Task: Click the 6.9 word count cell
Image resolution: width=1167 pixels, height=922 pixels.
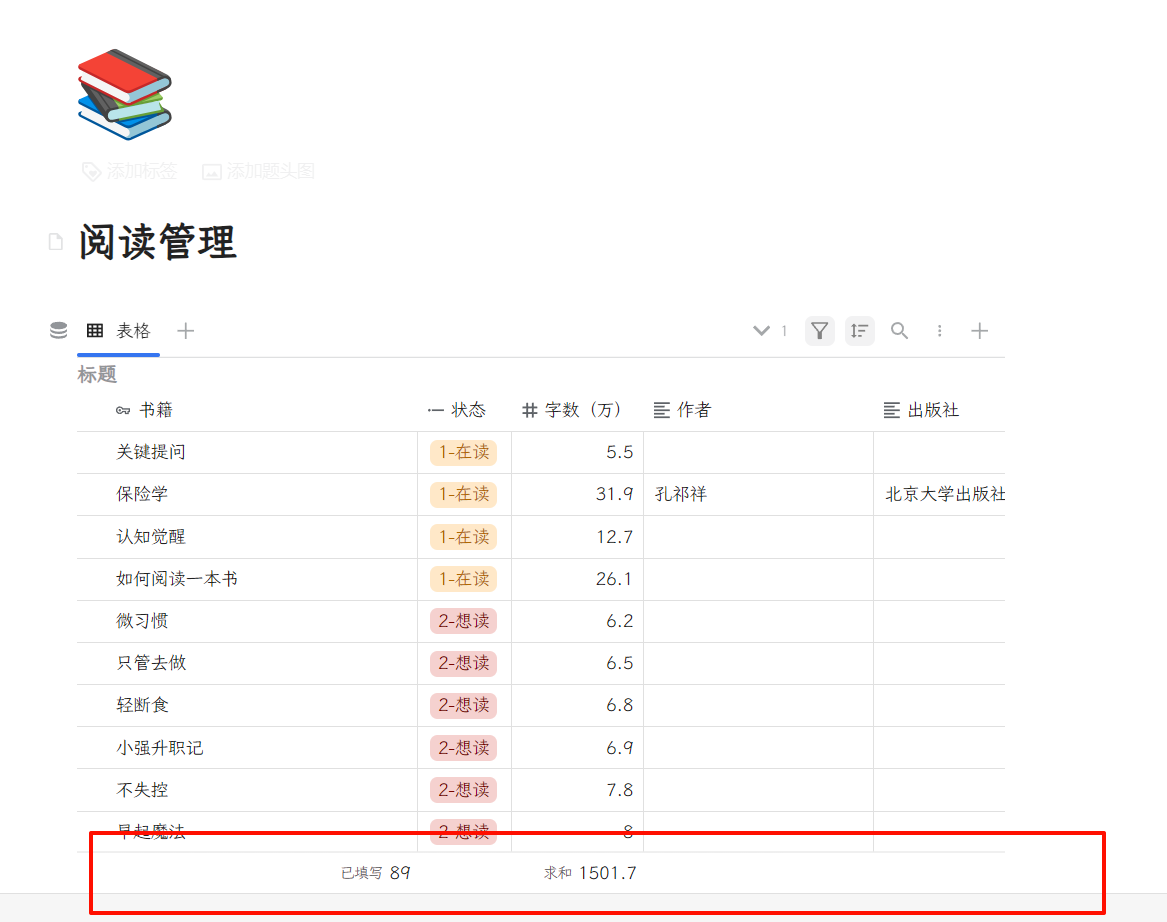Action: click(578, 748)
